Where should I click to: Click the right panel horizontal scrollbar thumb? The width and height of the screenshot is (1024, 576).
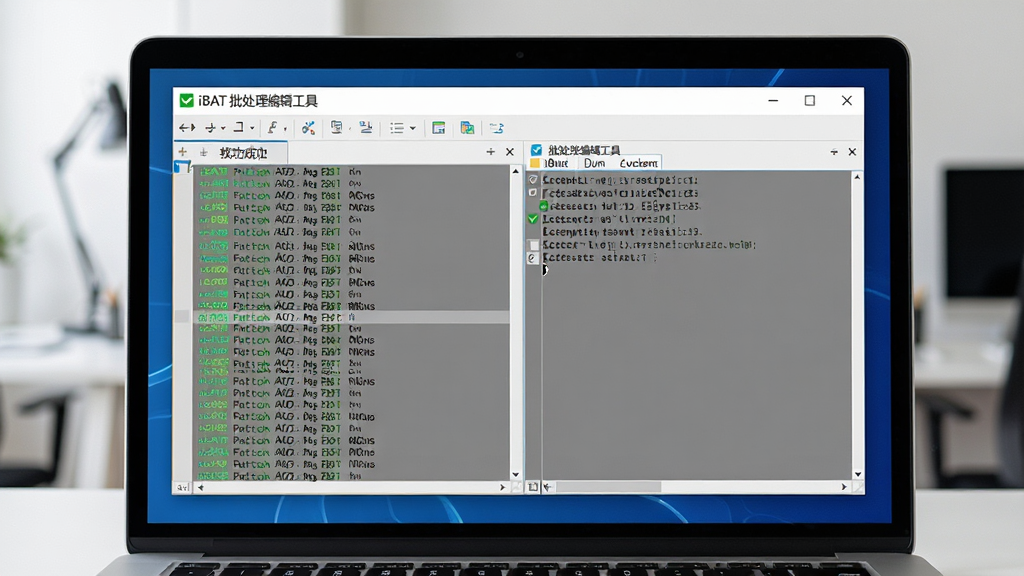click(609, 487)
